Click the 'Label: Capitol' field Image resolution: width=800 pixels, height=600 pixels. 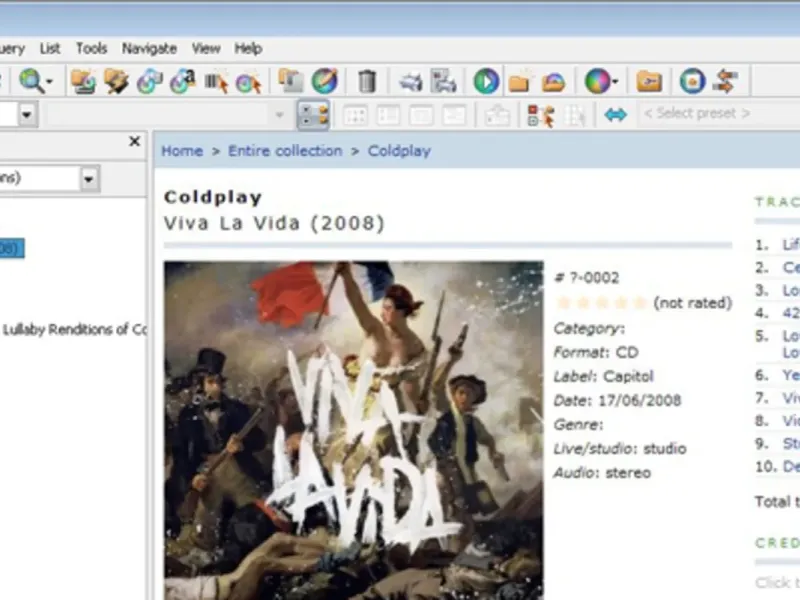[604, 377]
